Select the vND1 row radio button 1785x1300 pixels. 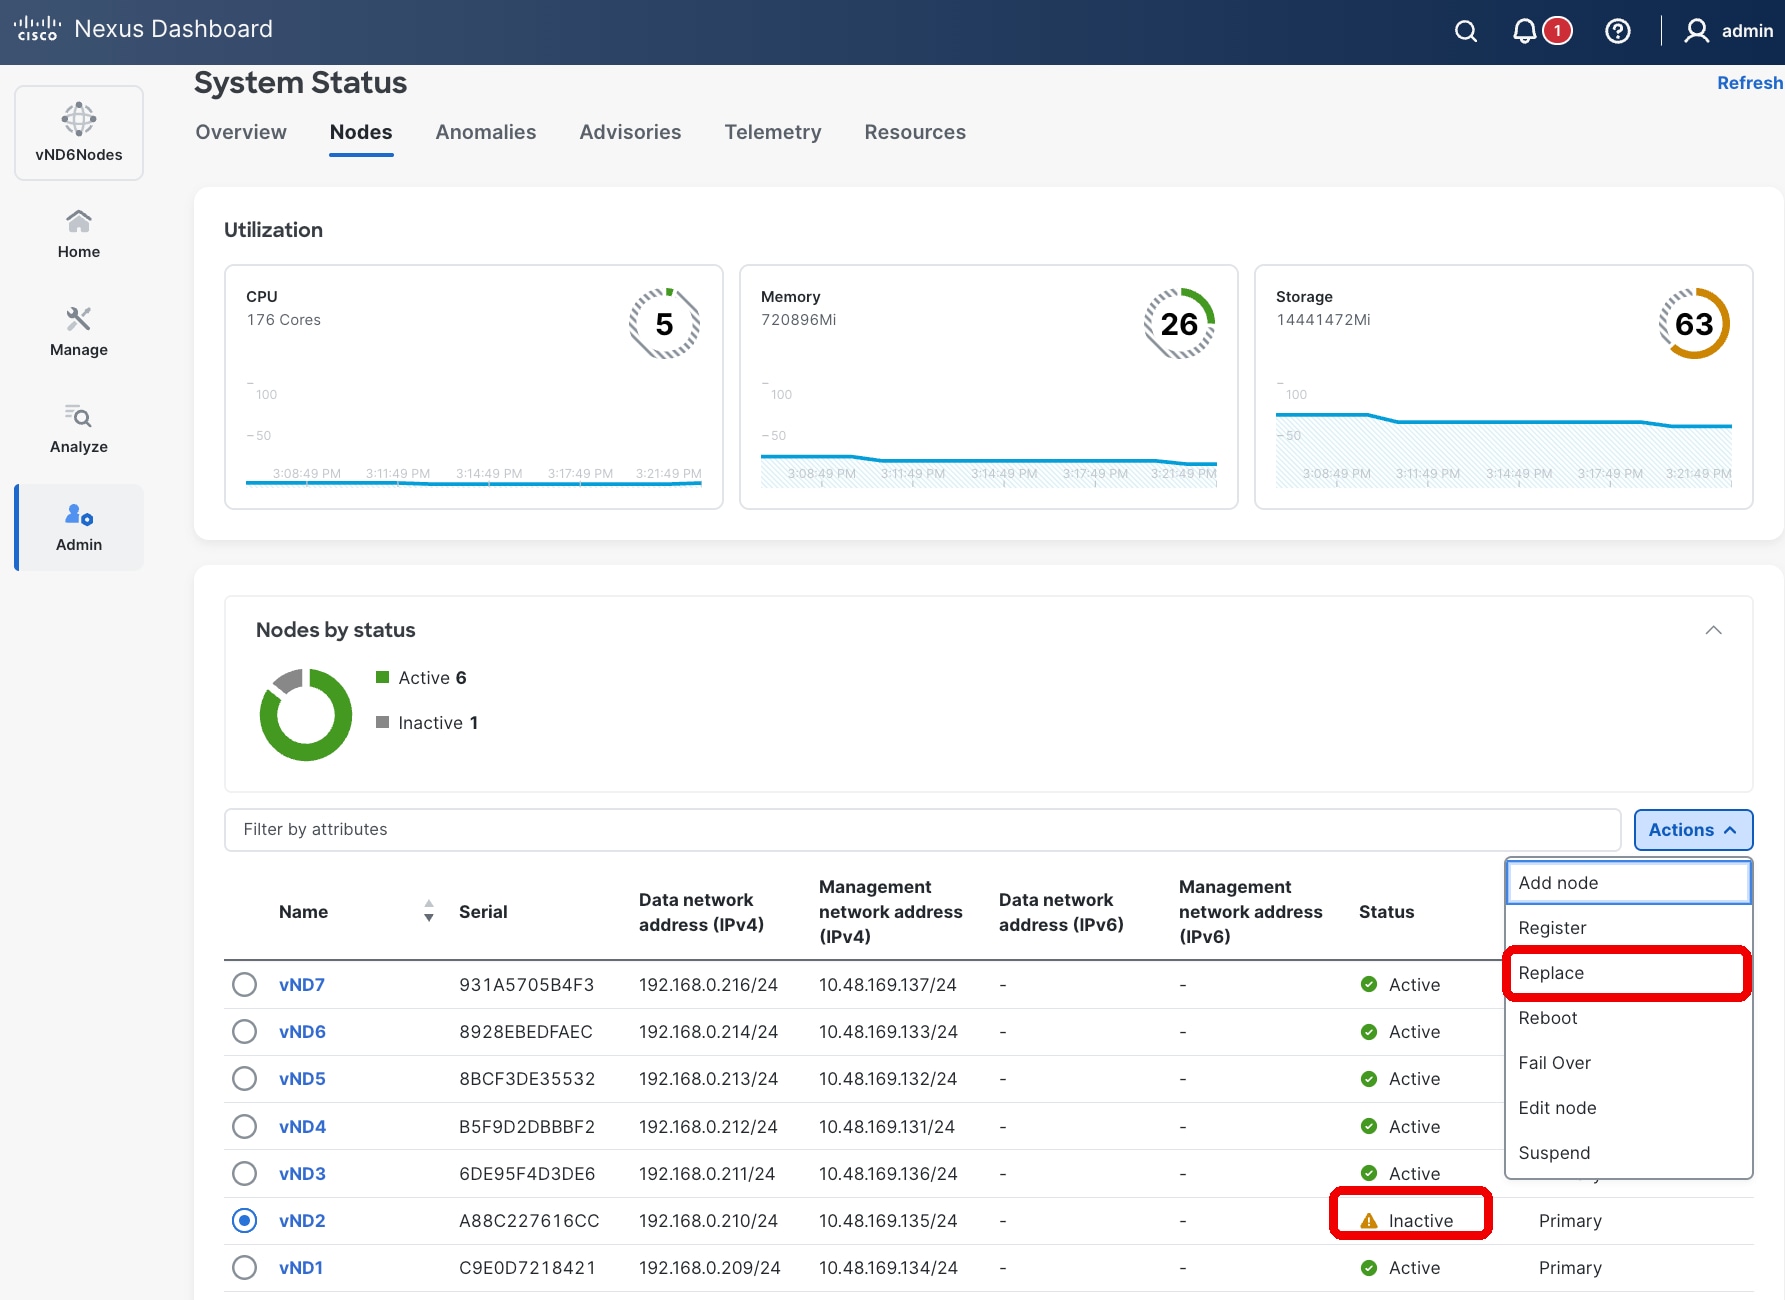(x=244, y=1268)
